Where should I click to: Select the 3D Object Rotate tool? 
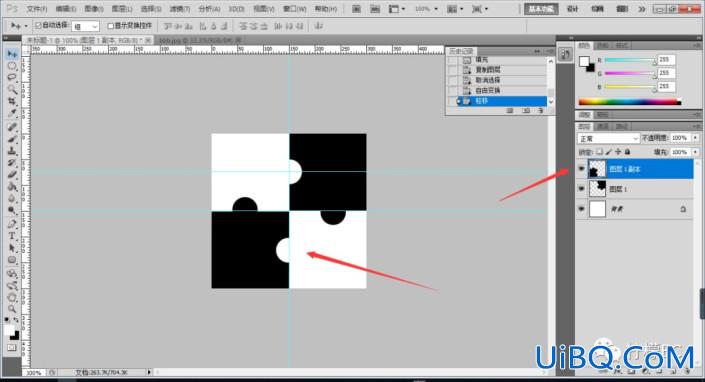coord(12,273)
